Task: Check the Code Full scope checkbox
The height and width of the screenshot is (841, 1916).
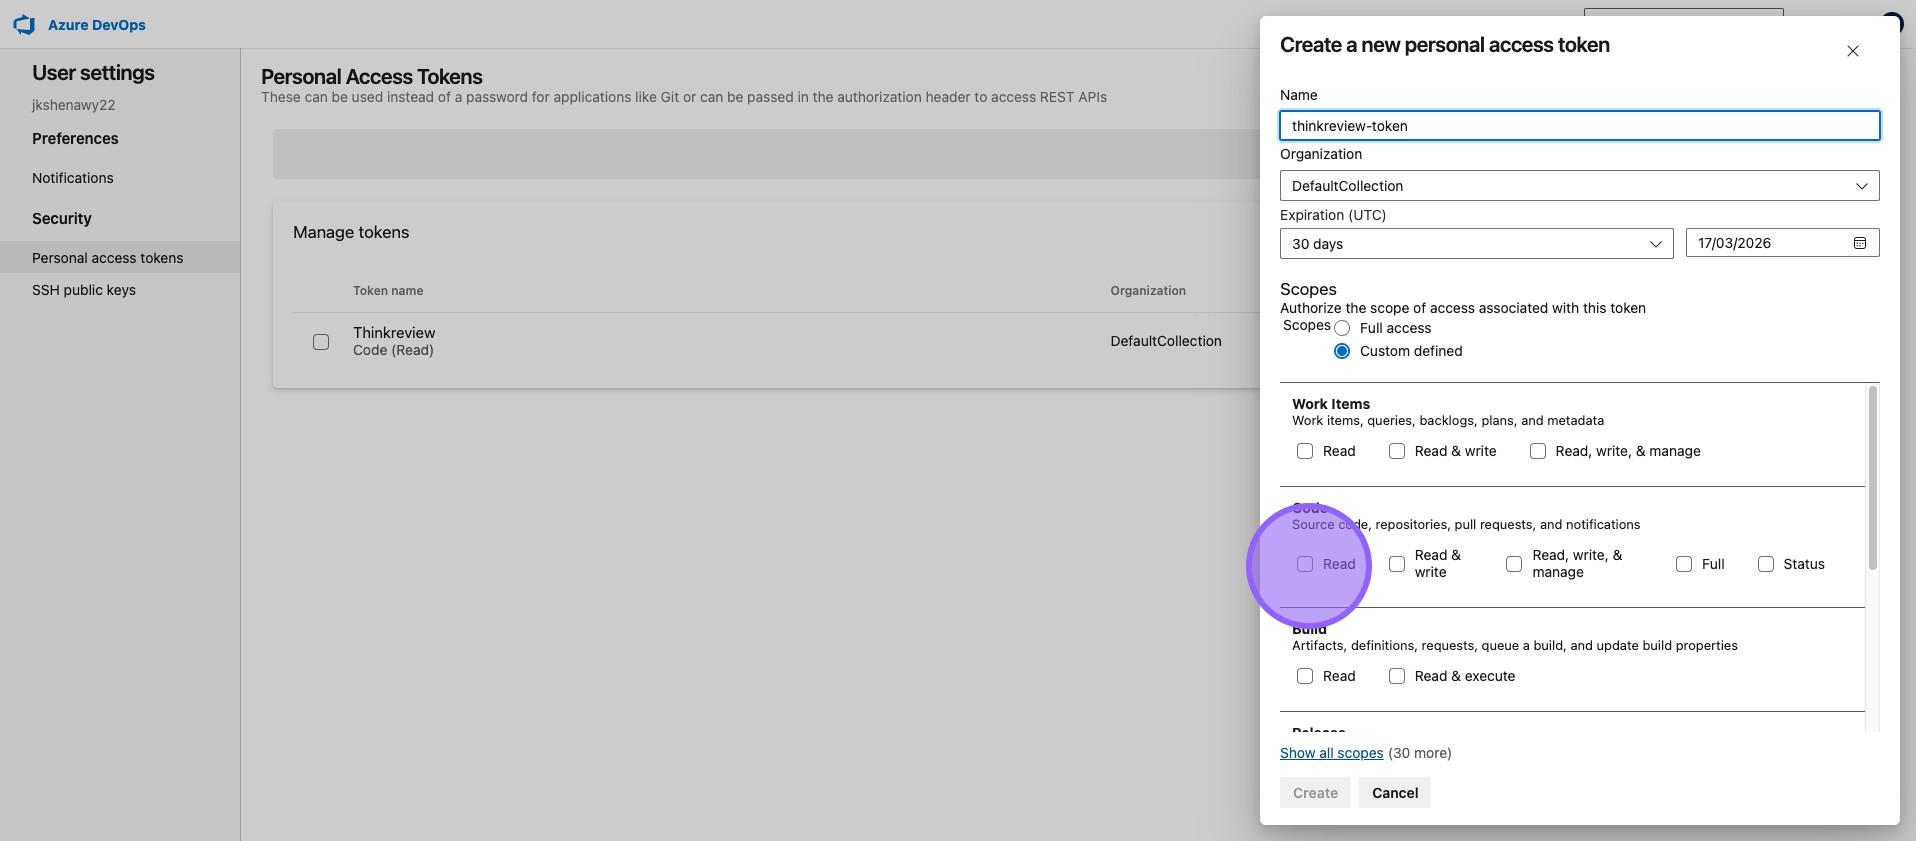Action: point(1684,564)
